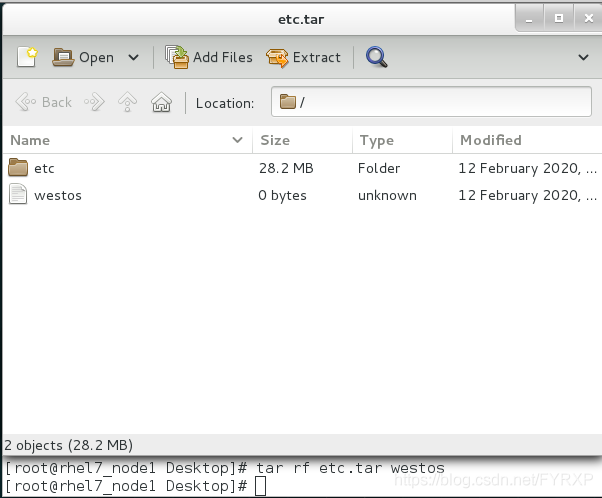Open an archive with the Open button
Viewport: 602px width, 498px height.
click(83, 57)
